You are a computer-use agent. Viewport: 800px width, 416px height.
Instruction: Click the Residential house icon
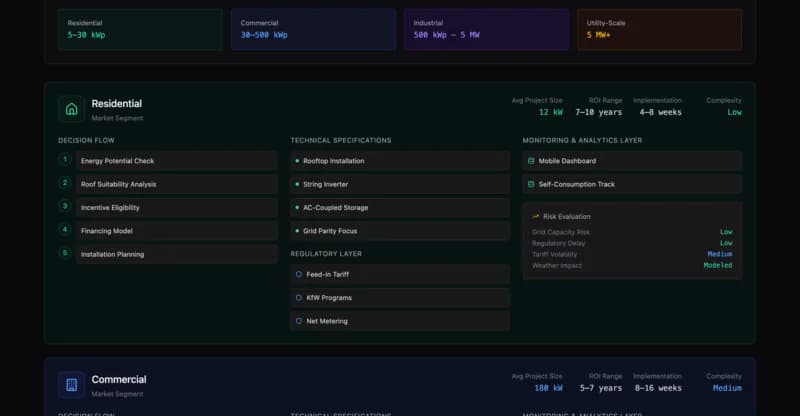(x=71, y=109)
